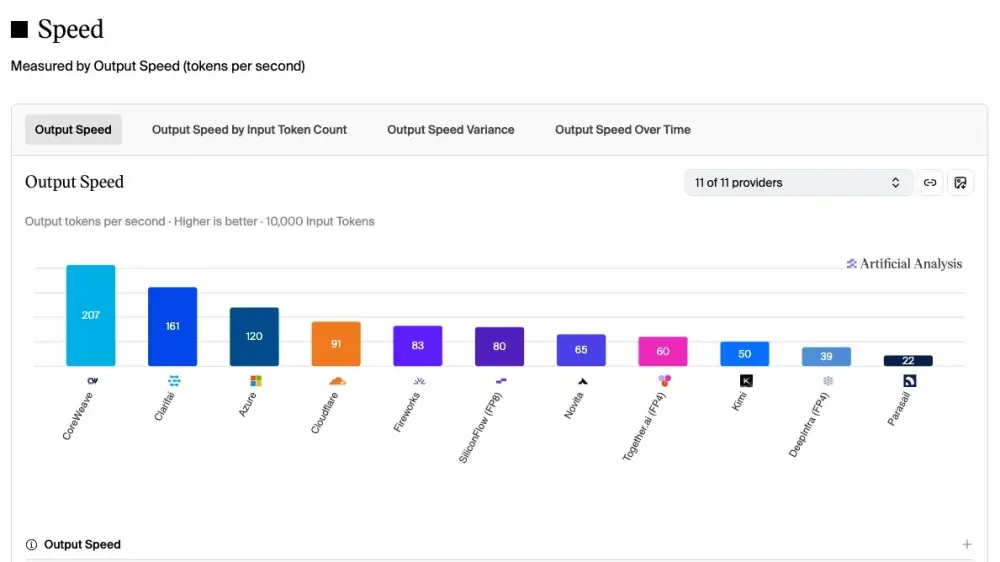
Task: Open the Output Speed Variance tab
Action: coord(451,129)
